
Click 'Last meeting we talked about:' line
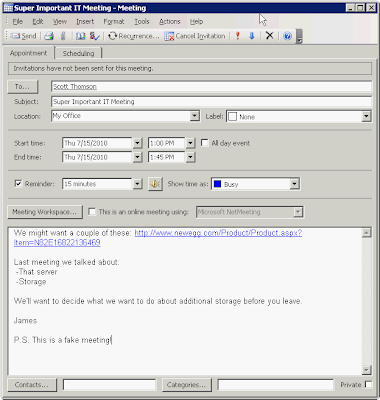66,262
